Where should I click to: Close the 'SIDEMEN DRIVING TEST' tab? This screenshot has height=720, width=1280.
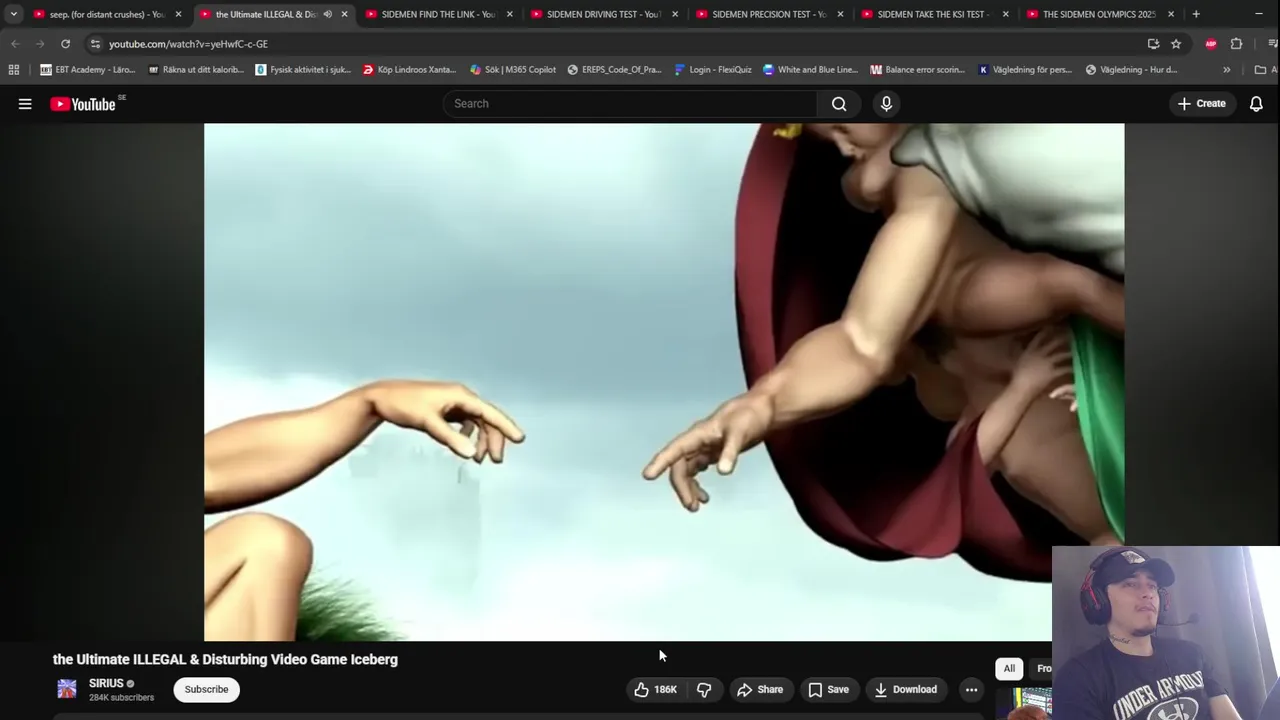click(674, 14)
